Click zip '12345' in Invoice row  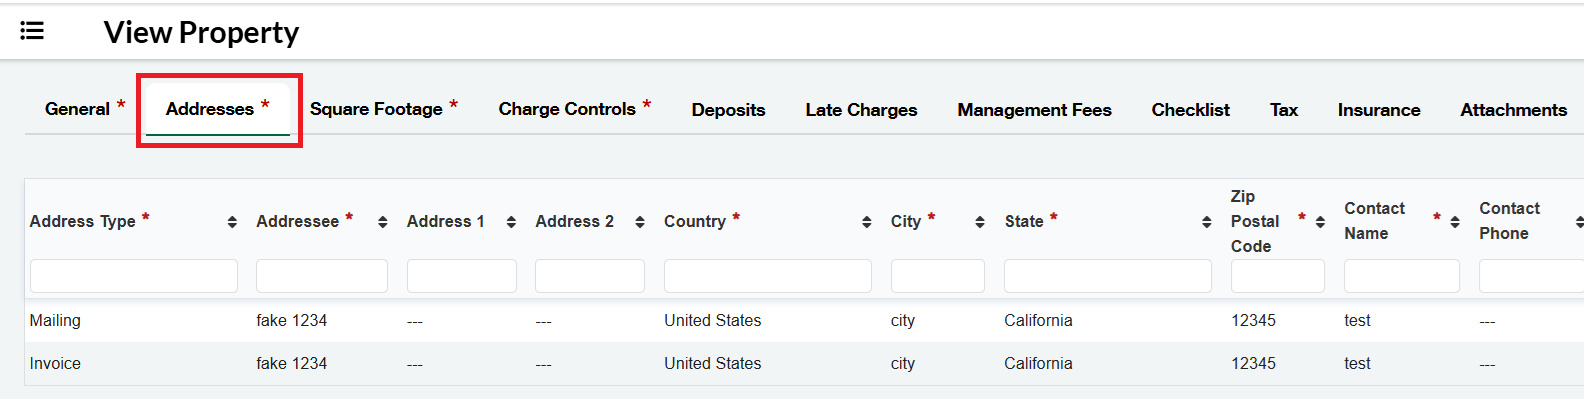(x=1253, y=363)
